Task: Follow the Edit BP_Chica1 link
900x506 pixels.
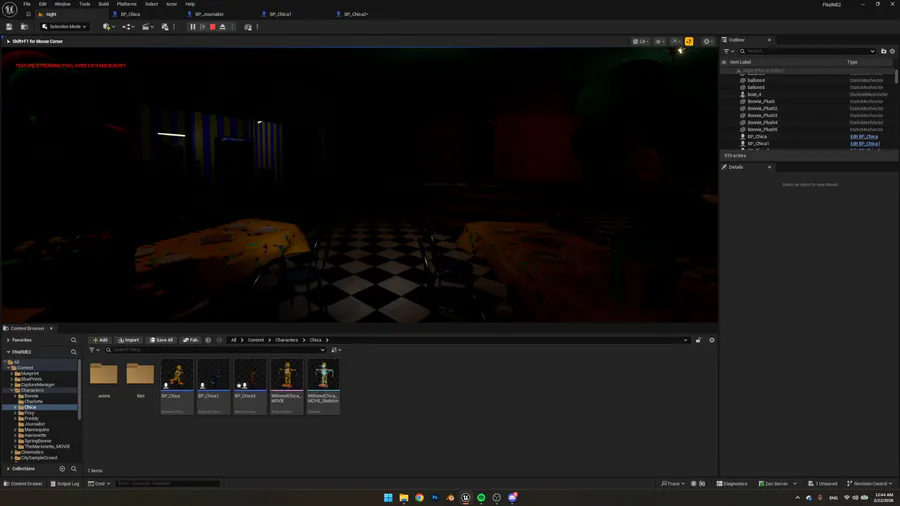Action: coord(864,143)
